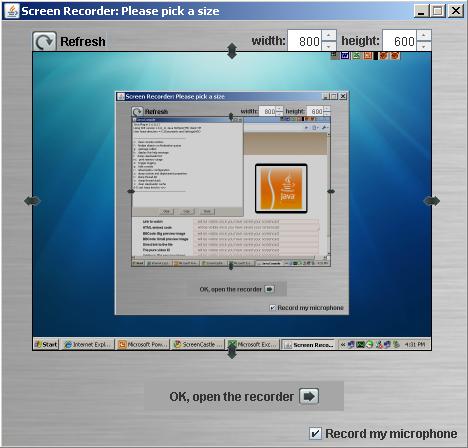
Task: Click the orange Java logo in the preview
Action: pyautogui.click(x=281, y=188)
